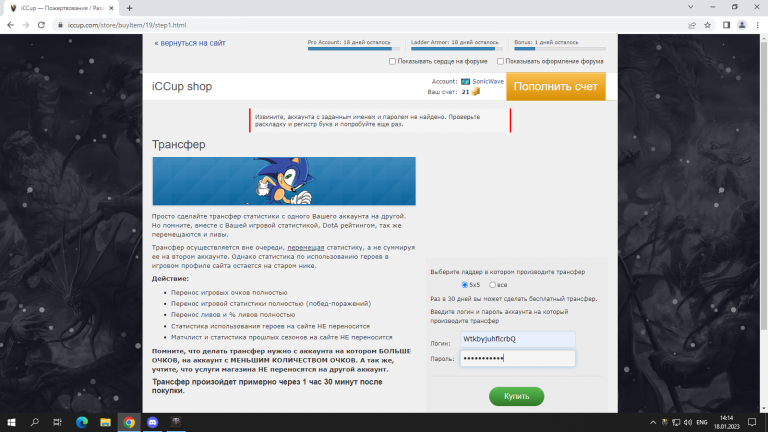Click the site padlock icon in the address bar

tap(60, 25)
